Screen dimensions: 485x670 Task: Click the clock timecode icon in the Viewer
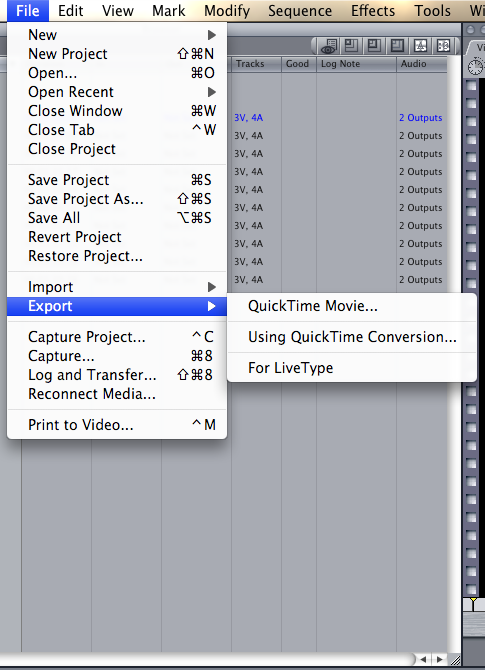pyautogui.click(x=476, y=67)
